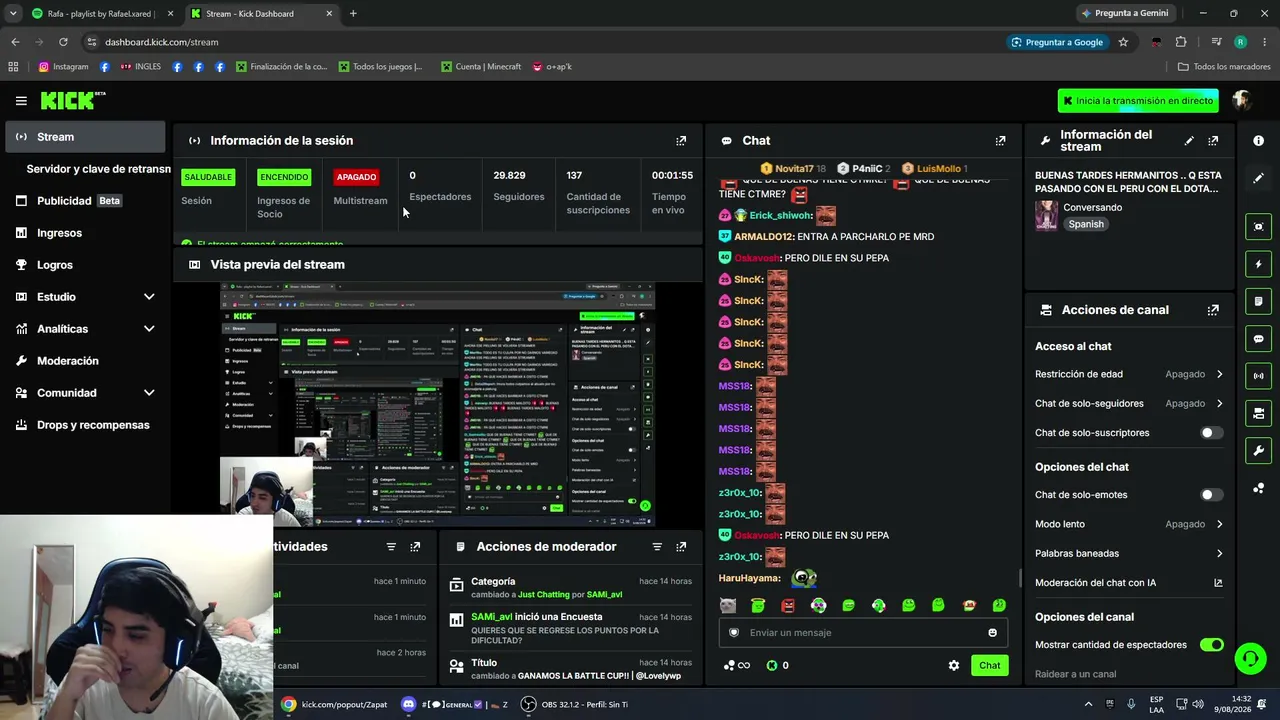Open the Kick hamburger menu
Screen dimensions: 1280x720
click(21, 101)
